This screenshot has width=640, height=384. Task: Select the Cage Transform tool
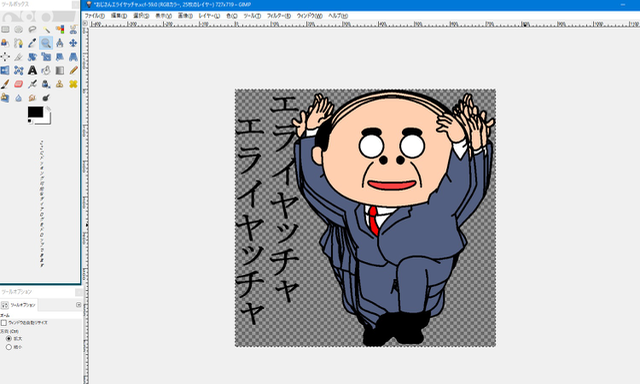(x=18, y=70)
